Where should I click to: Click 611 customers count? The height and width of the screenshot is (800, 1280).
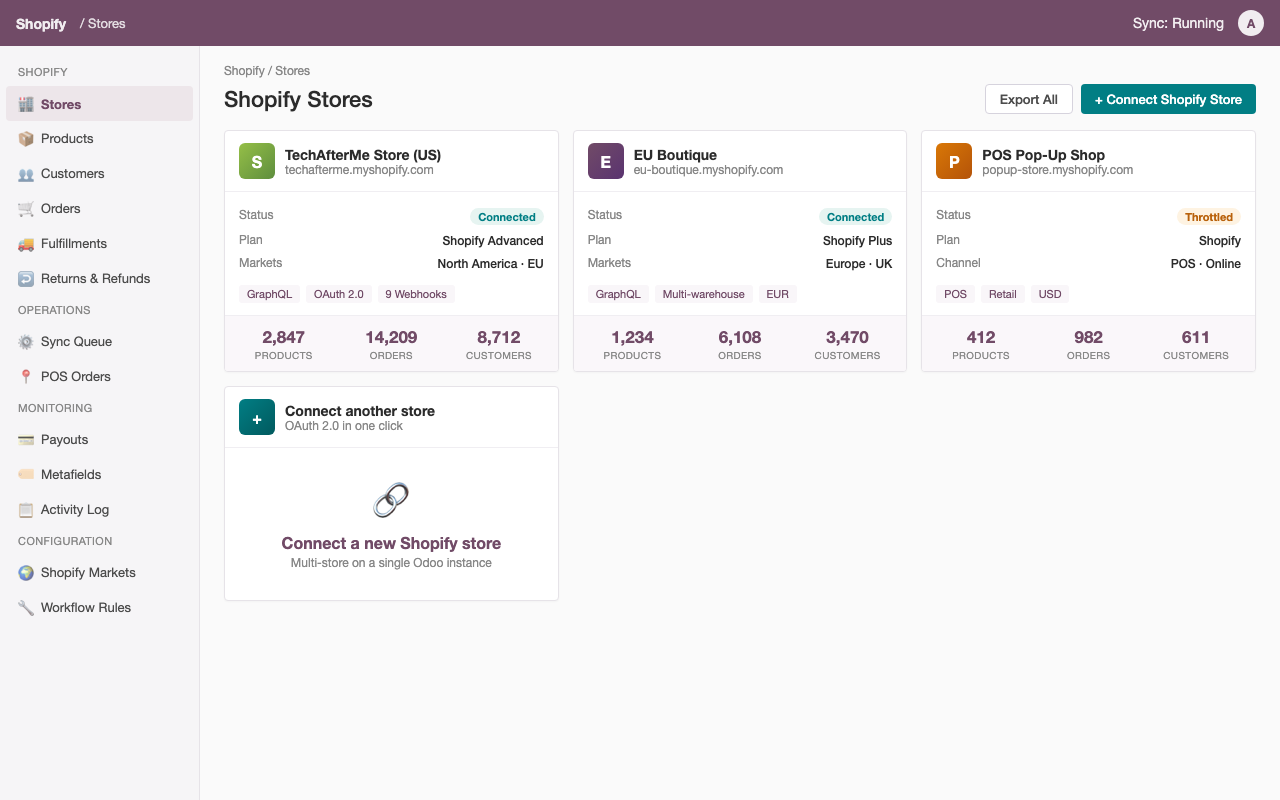pyautogui.click(x=1196, y=337)
